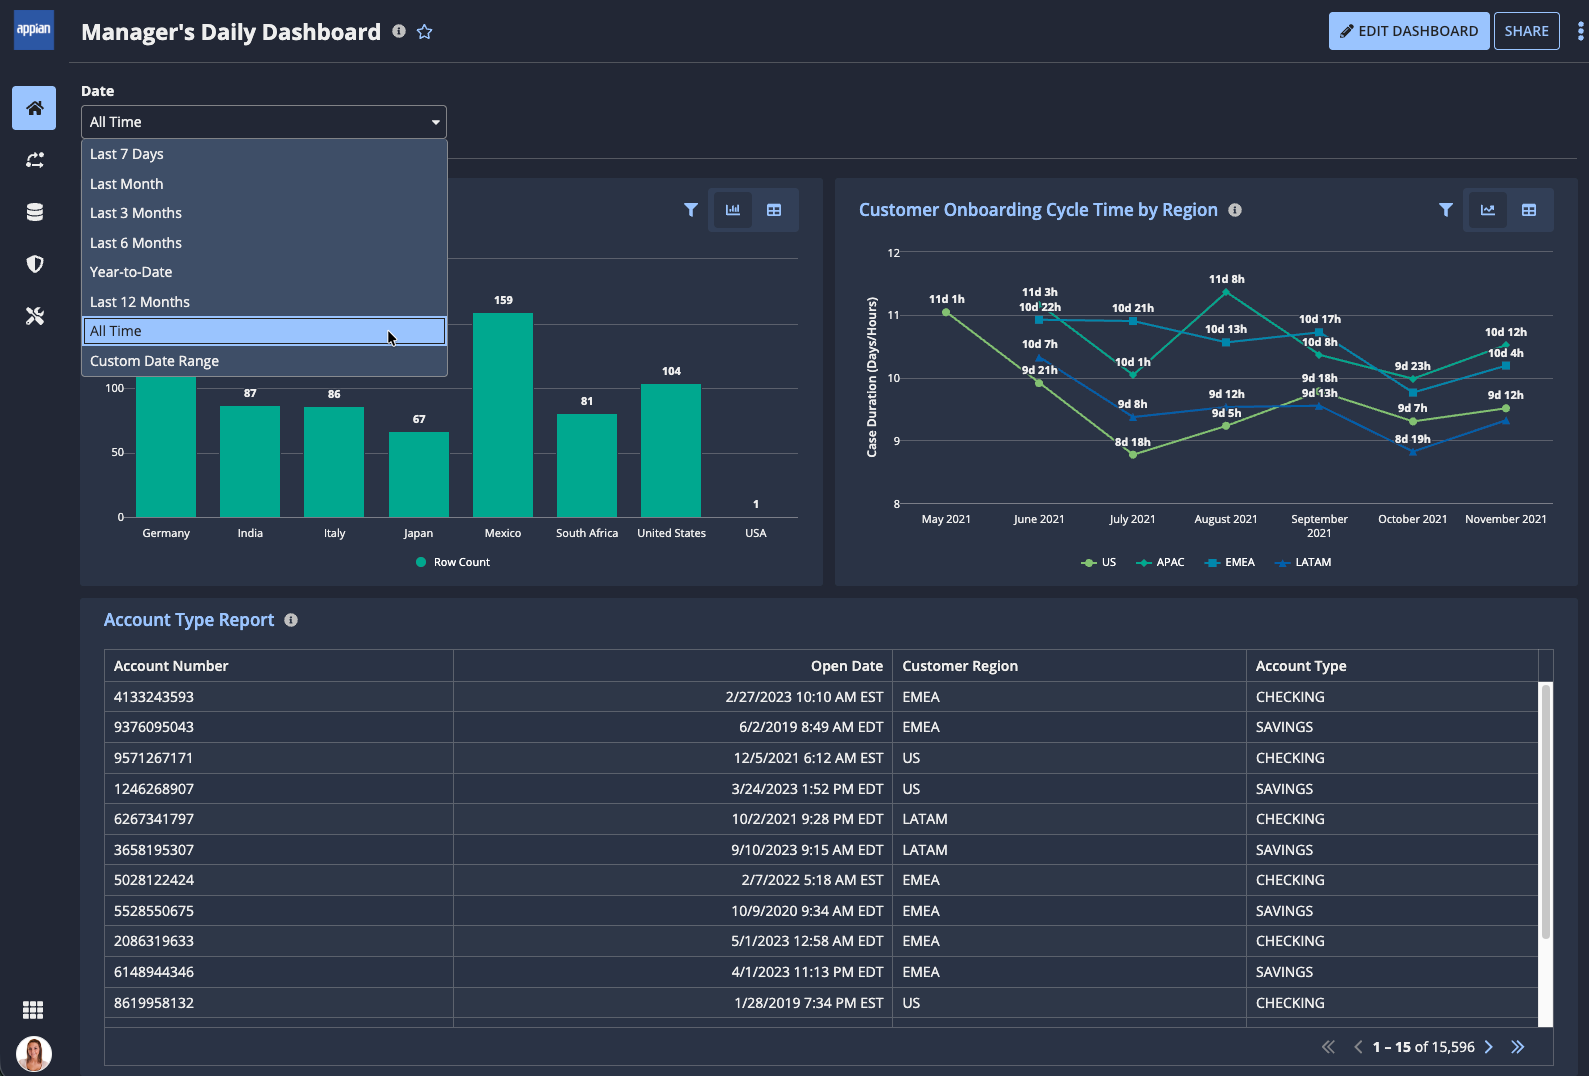
Task: Choose Year-to-Date option
Action: point(264,272)
